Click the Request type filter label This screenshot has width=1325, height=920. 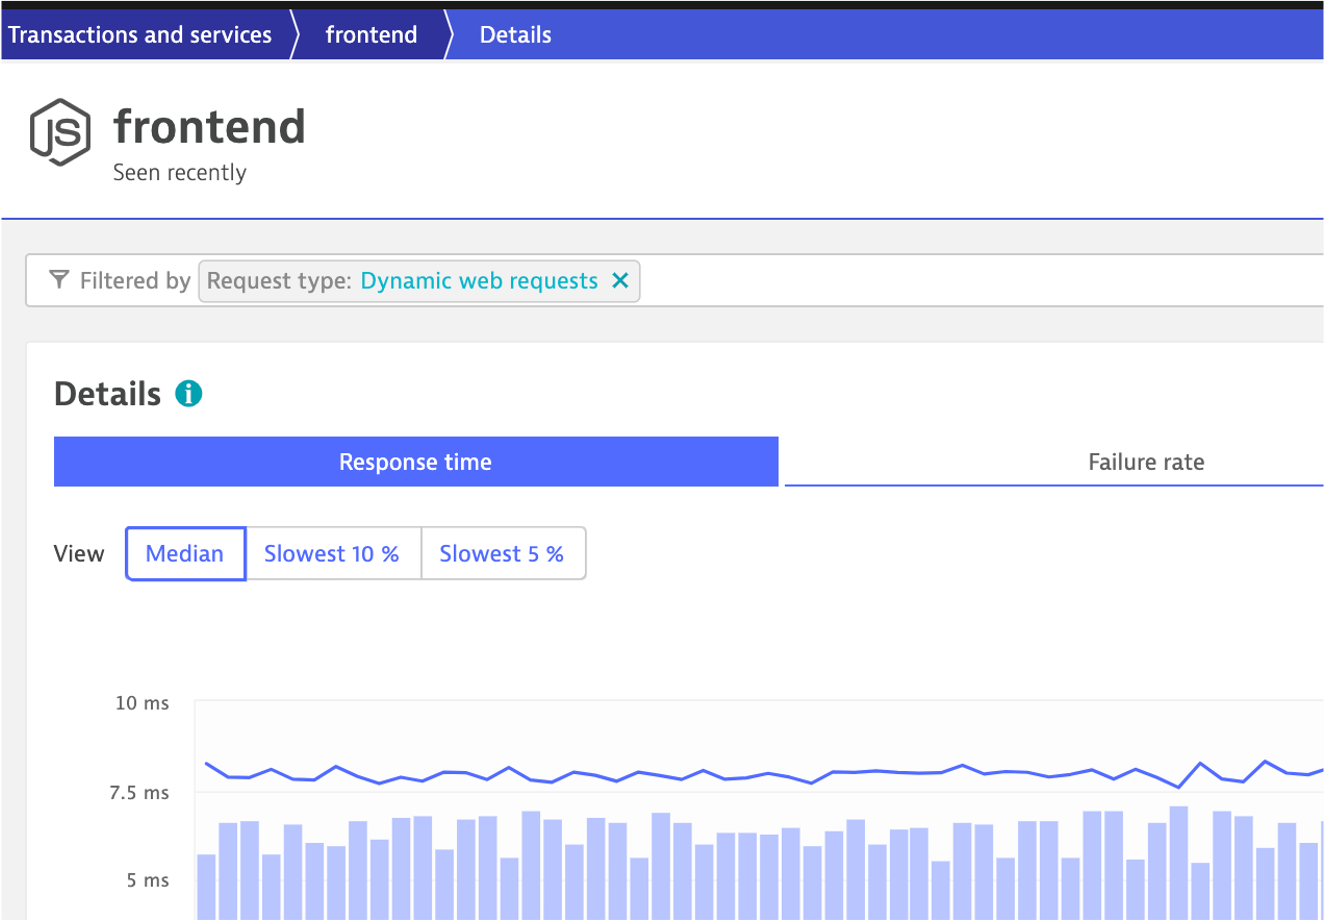click(278, 281)
